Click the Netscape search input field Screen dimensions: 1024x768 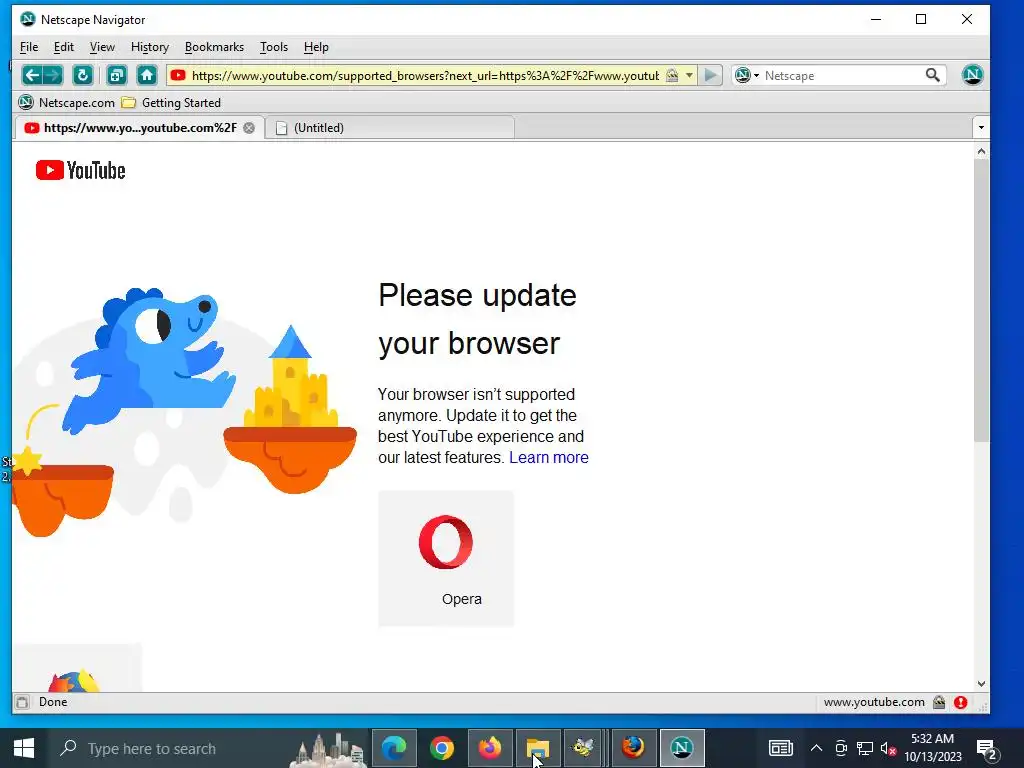click(842, 76)
